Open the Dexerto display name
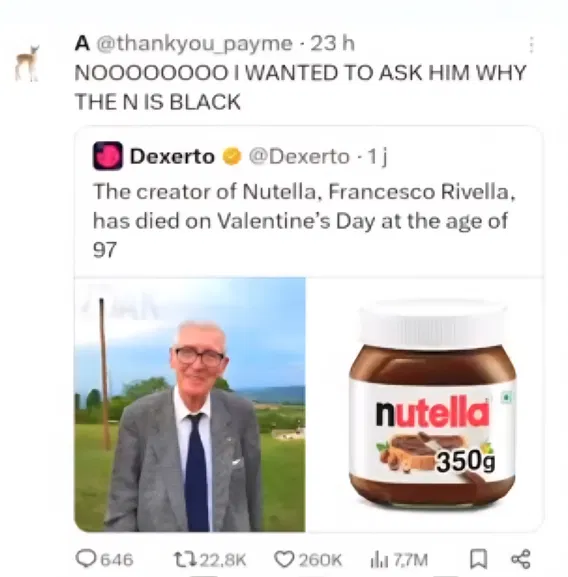 [x=172, y=156]
